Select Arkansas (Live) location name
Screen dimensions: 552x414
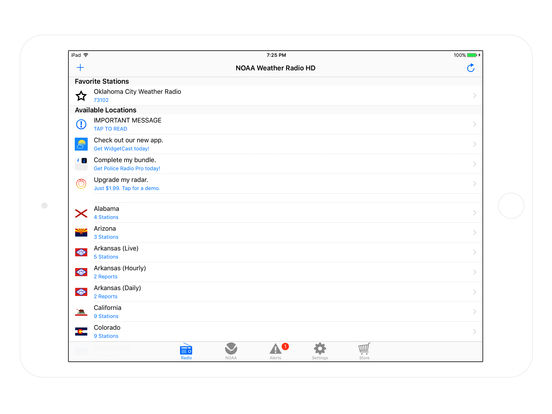pos(116,248)
